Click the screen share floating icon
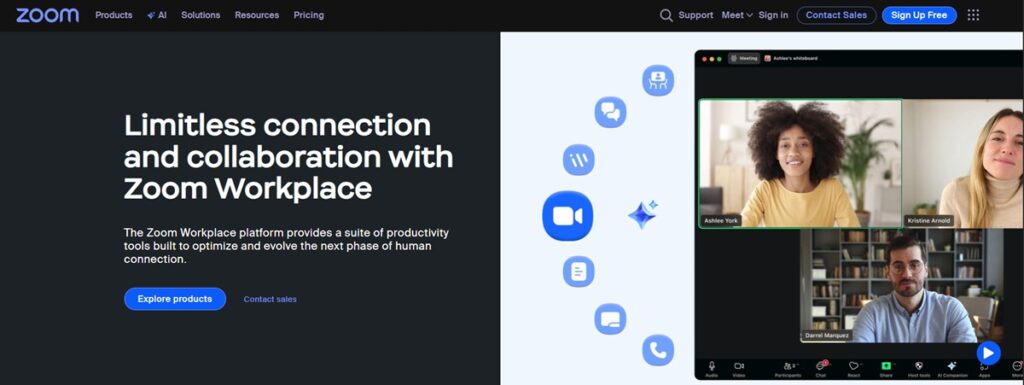The width and height of the screenshot is (1024, 385). (610, 319)
